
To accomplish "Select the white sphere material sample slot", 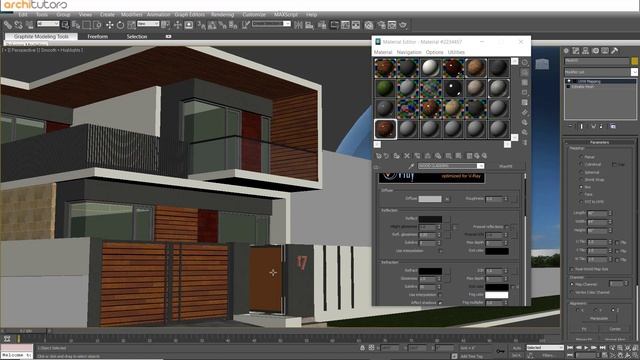I will tap(430, 67).
